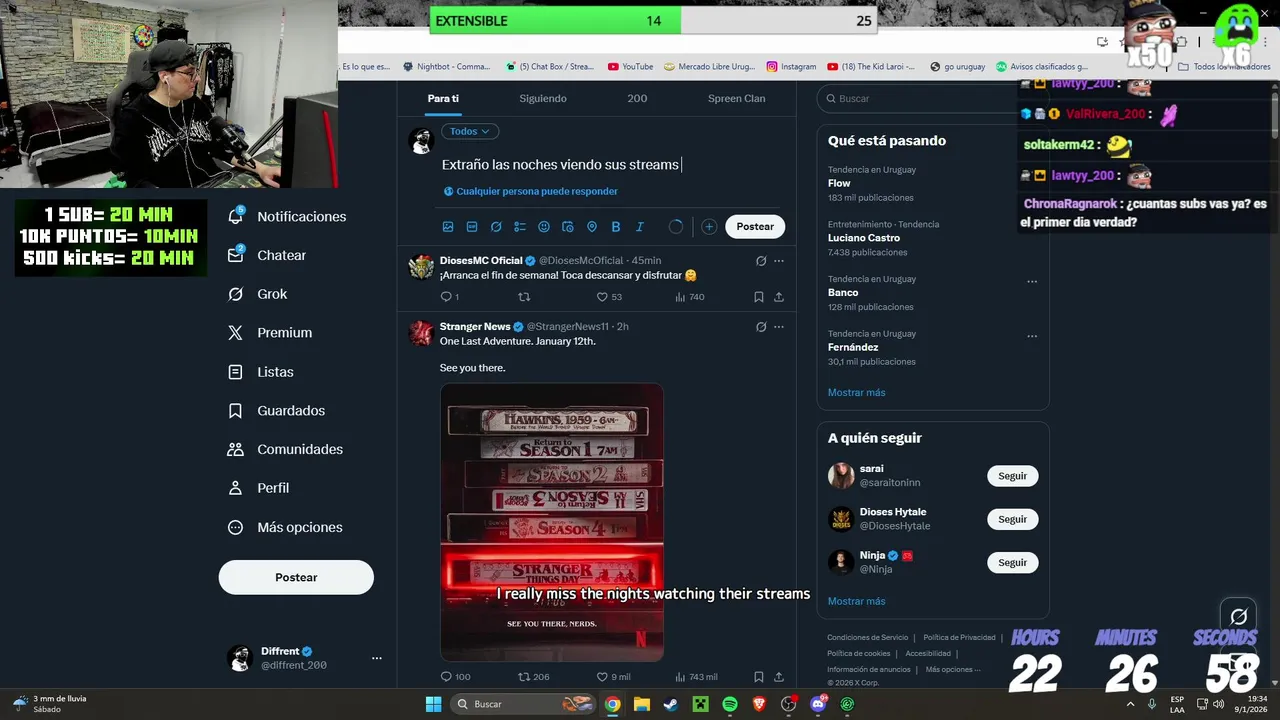Open Grok explain on DiosesMC post
1280x720 pixels.
(x=761, y=261)
